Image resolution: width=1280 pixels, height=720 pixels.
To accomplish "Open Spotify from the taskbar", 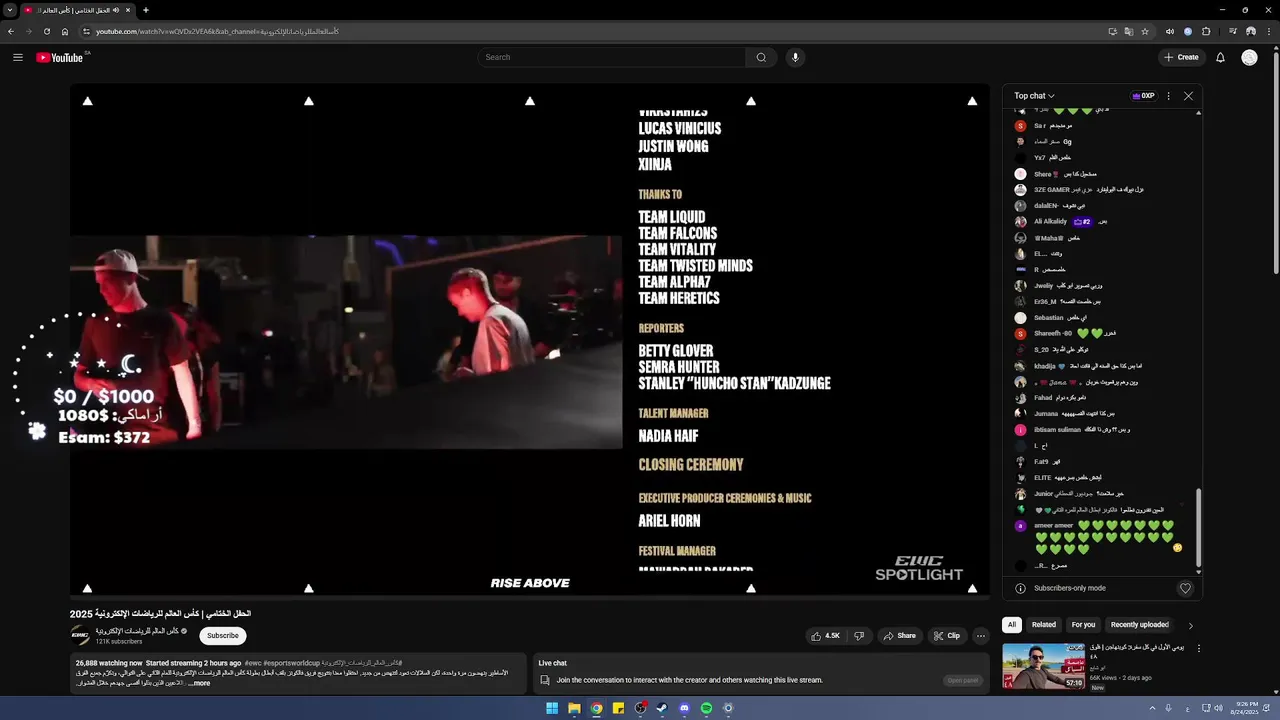I will point(706,708).
